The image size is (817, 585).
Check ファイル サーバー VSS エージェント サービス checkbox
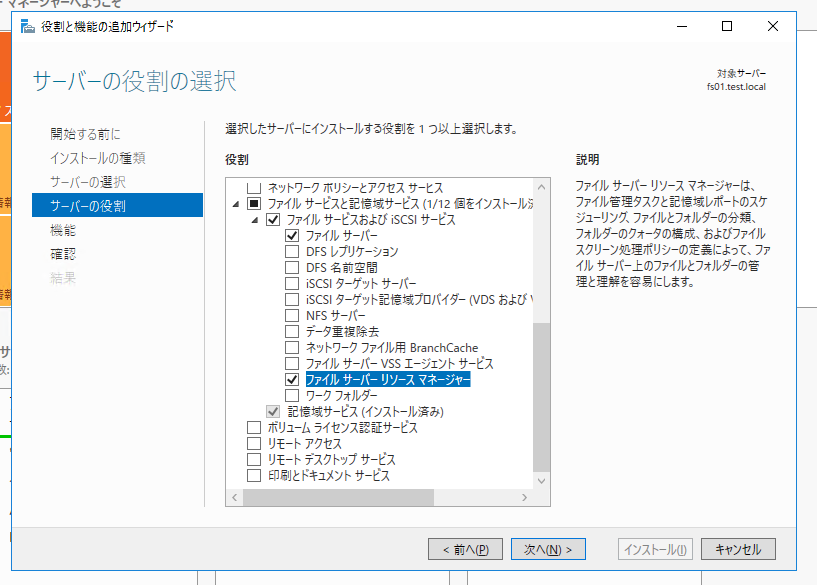coord(292,363)
